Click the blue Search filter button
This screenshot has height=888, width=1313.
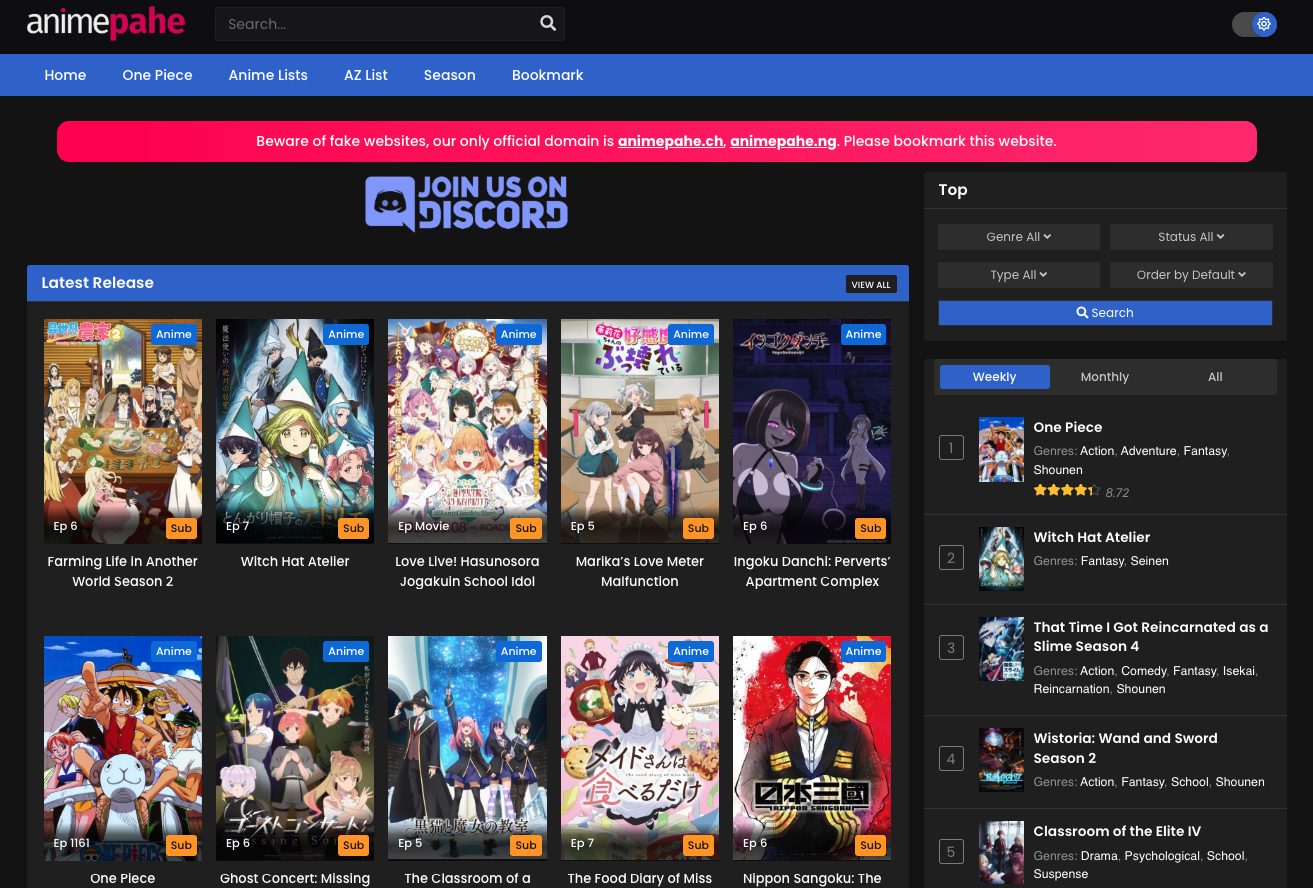[1105, 313]
